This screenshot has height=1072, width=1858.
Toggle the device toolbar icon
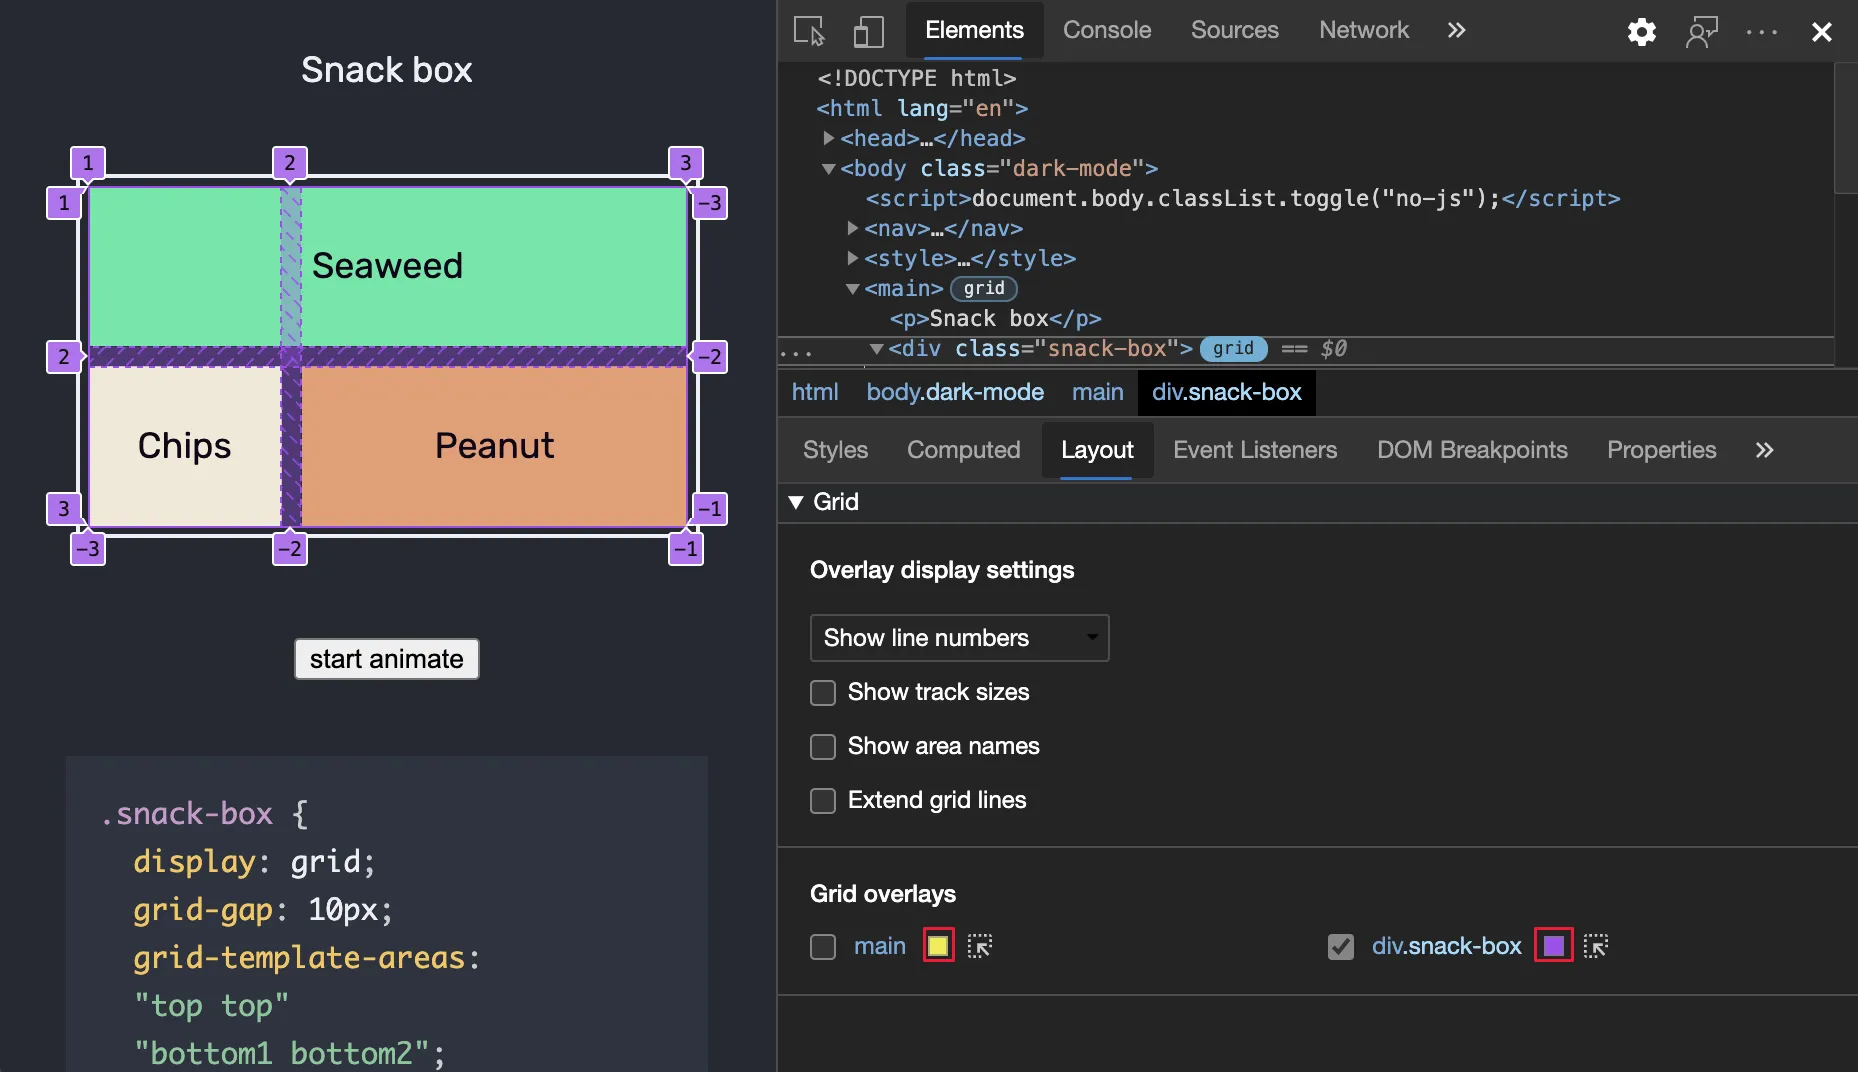[x=868, y=31]
